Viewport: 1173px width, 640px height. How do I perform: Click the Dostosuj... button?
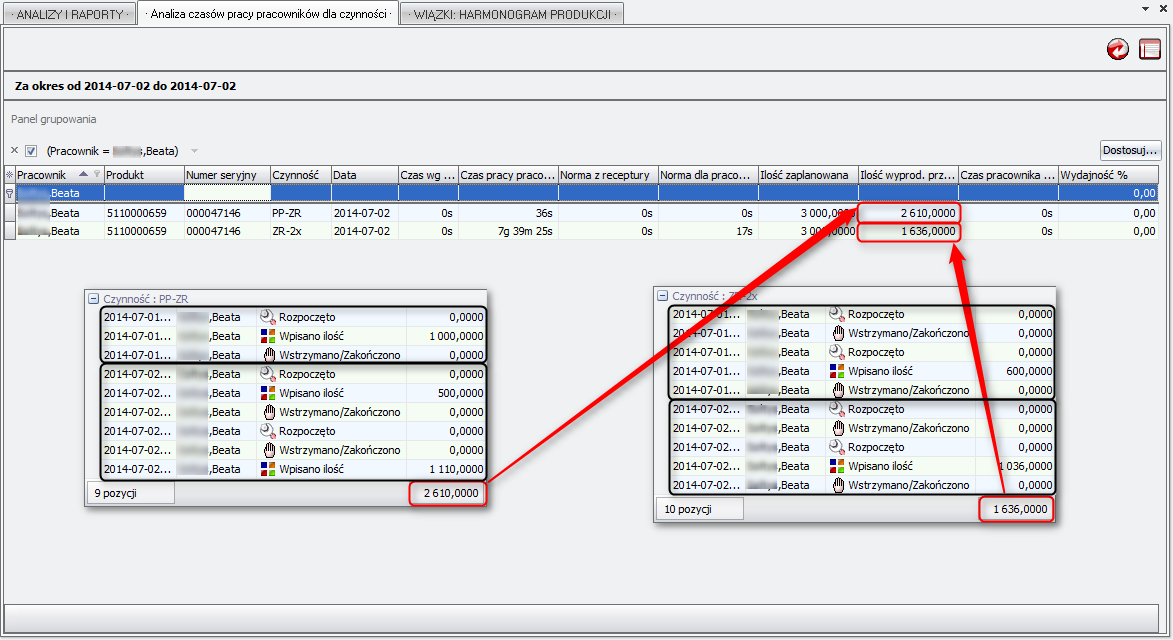1131,150
